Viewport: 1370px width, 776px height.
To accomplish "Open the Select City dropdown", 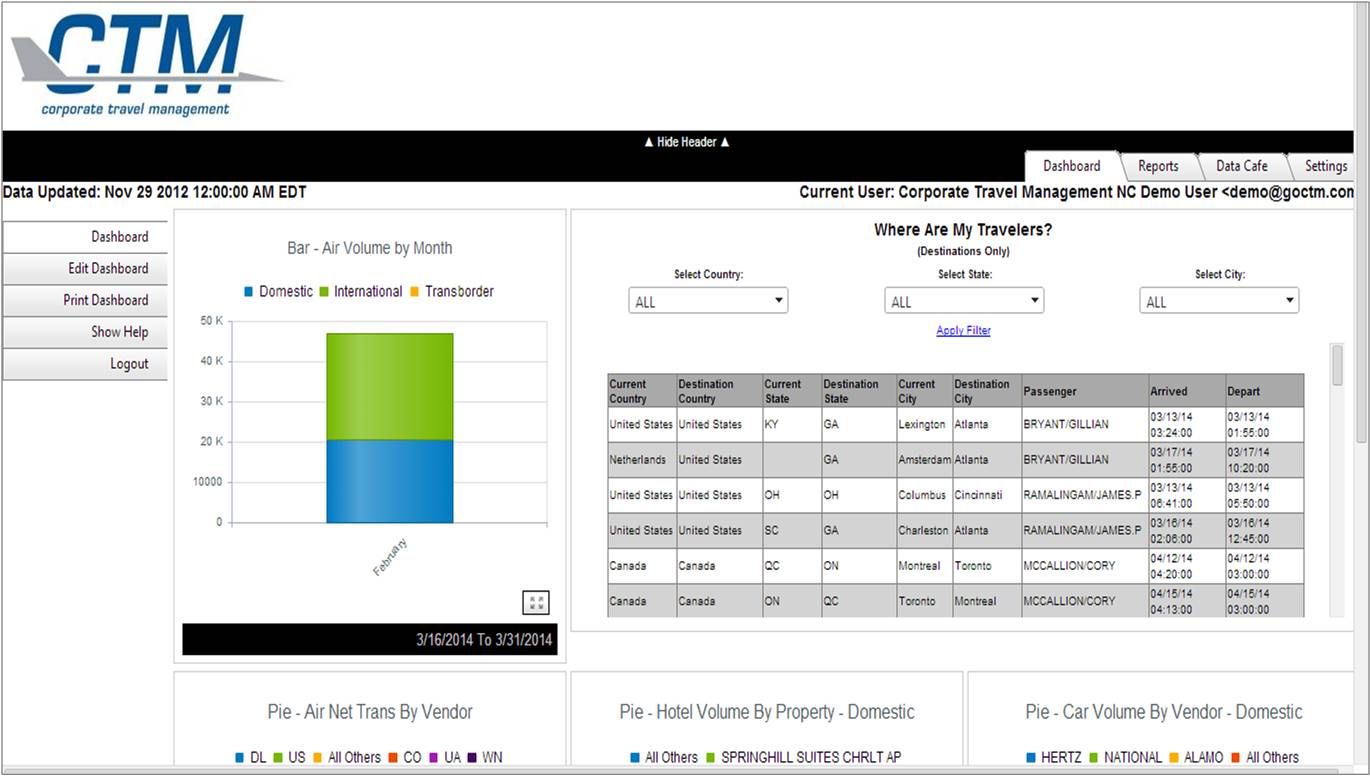I will (x=1219, y=301).
